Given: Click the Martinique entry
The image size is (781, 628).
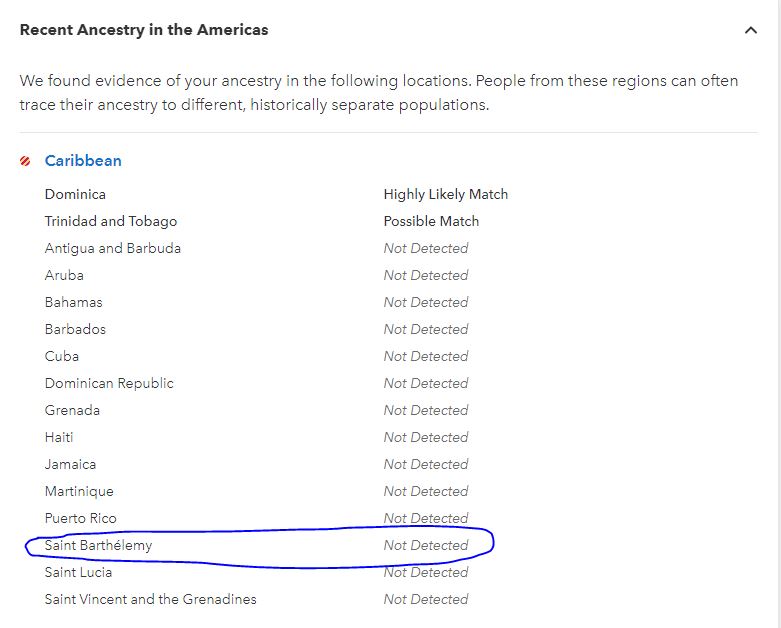Looking at the screenshot, I should [x=79, y=491].
